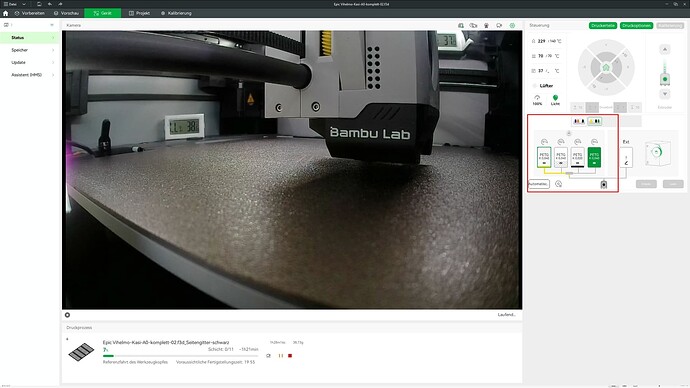690x388 pixels.
Task: Select the second PETG filament slot
Action: point(561,157)
